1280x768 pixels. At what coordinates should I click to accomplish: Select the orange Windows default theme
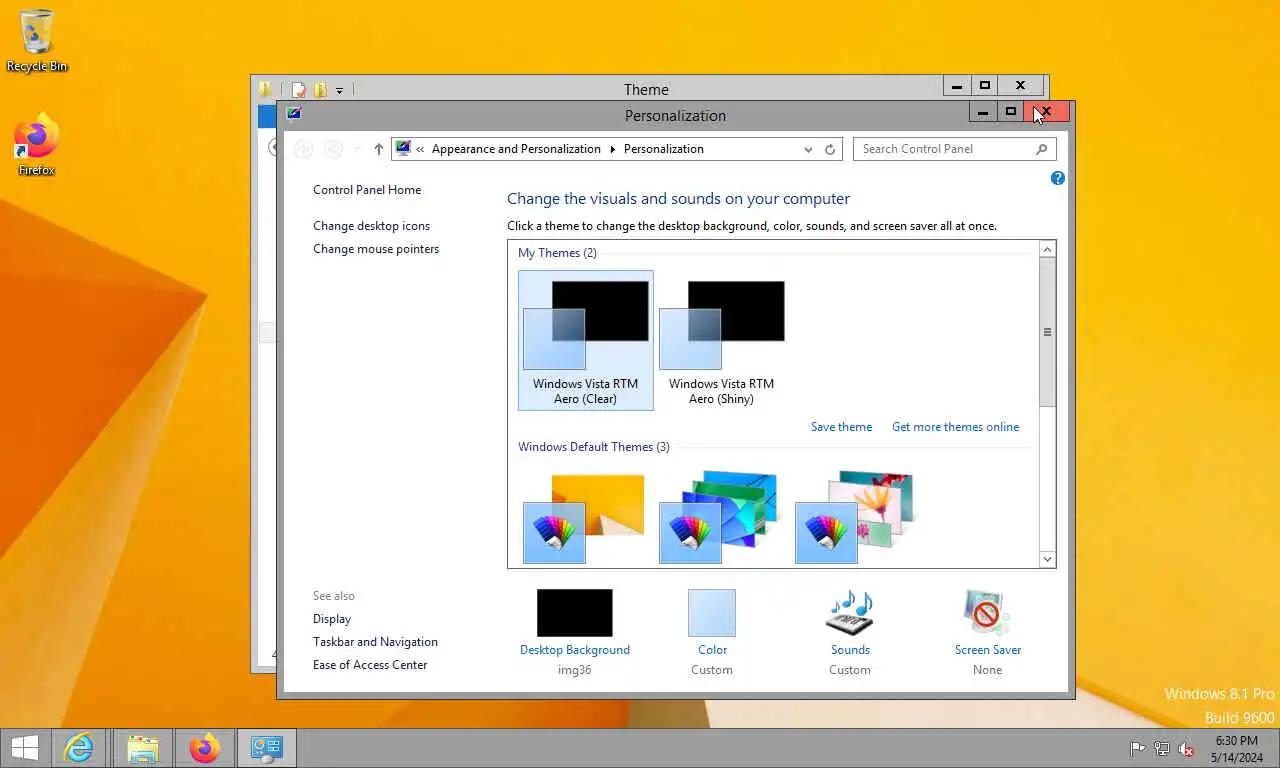tap(585, 517)
